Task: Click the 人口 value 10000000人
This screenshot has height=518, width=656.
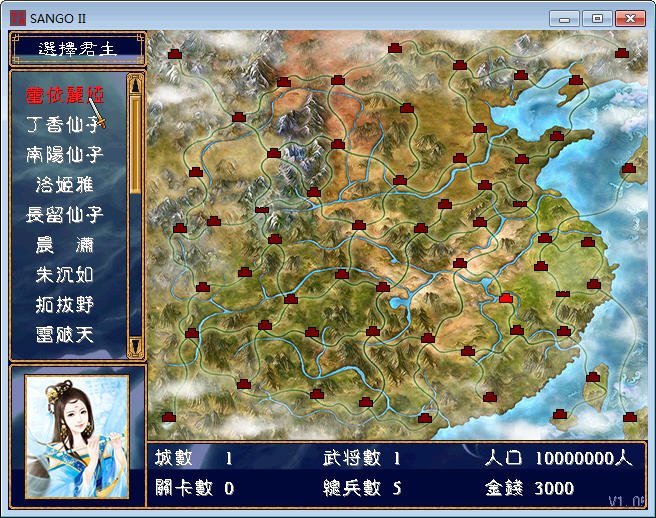Action: click(584, 458)
